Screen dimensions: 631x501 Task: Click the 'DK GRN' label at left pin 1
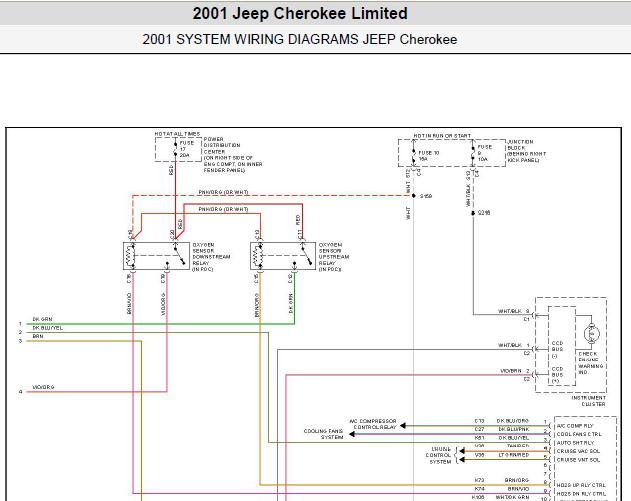[42, 319]
